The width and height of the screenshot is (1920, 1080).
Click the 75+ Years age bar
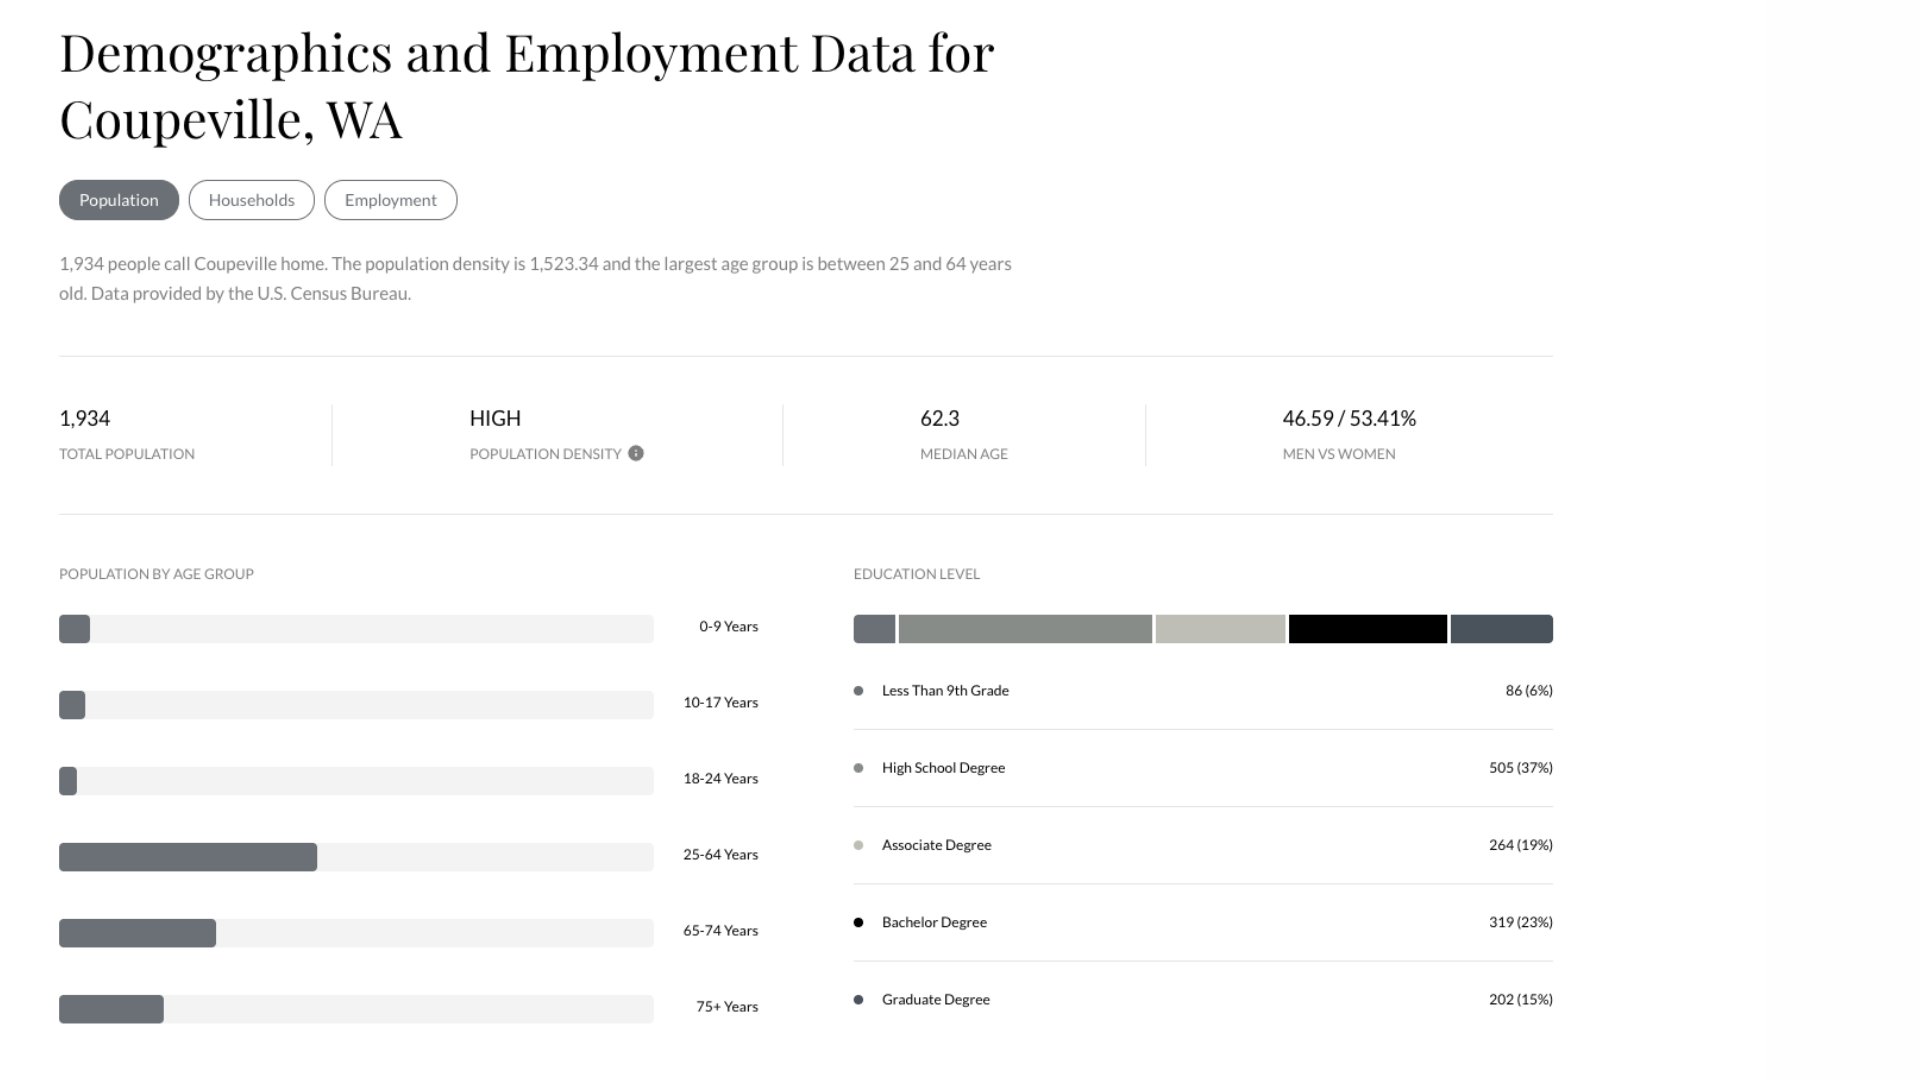click(111, 1009)
